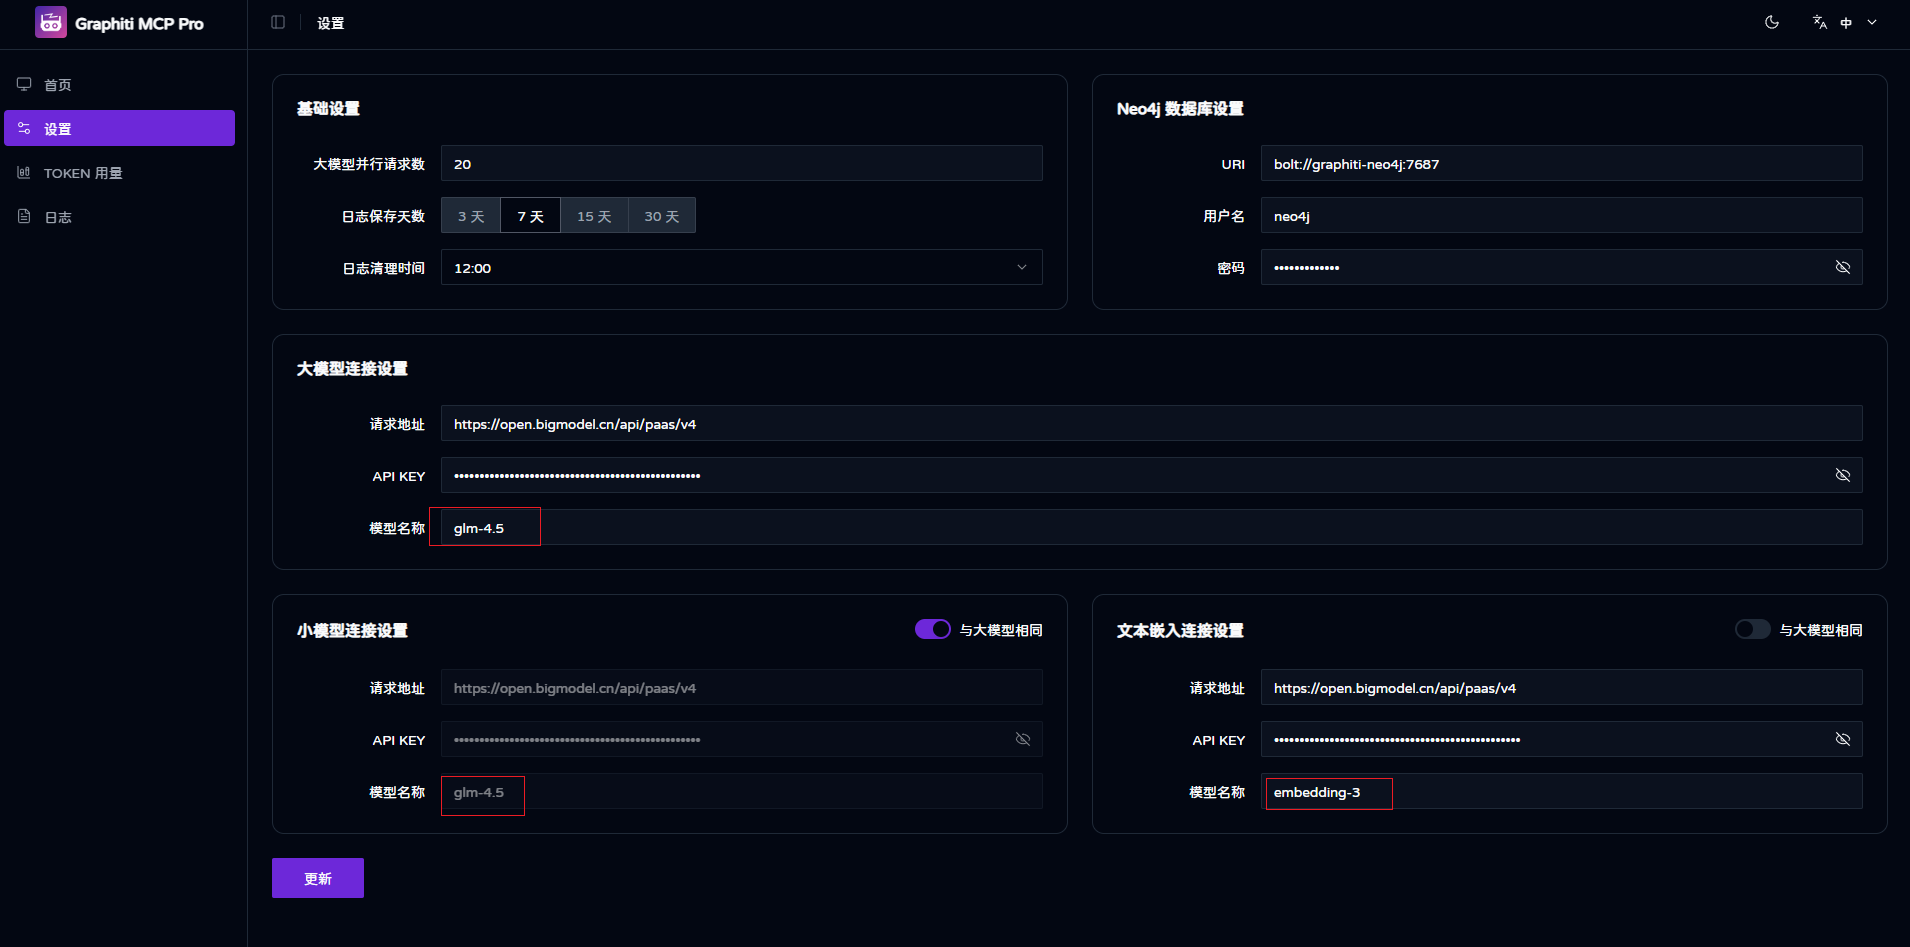Click the 大模型 模型名称 glm-4.5 field

1152,527
